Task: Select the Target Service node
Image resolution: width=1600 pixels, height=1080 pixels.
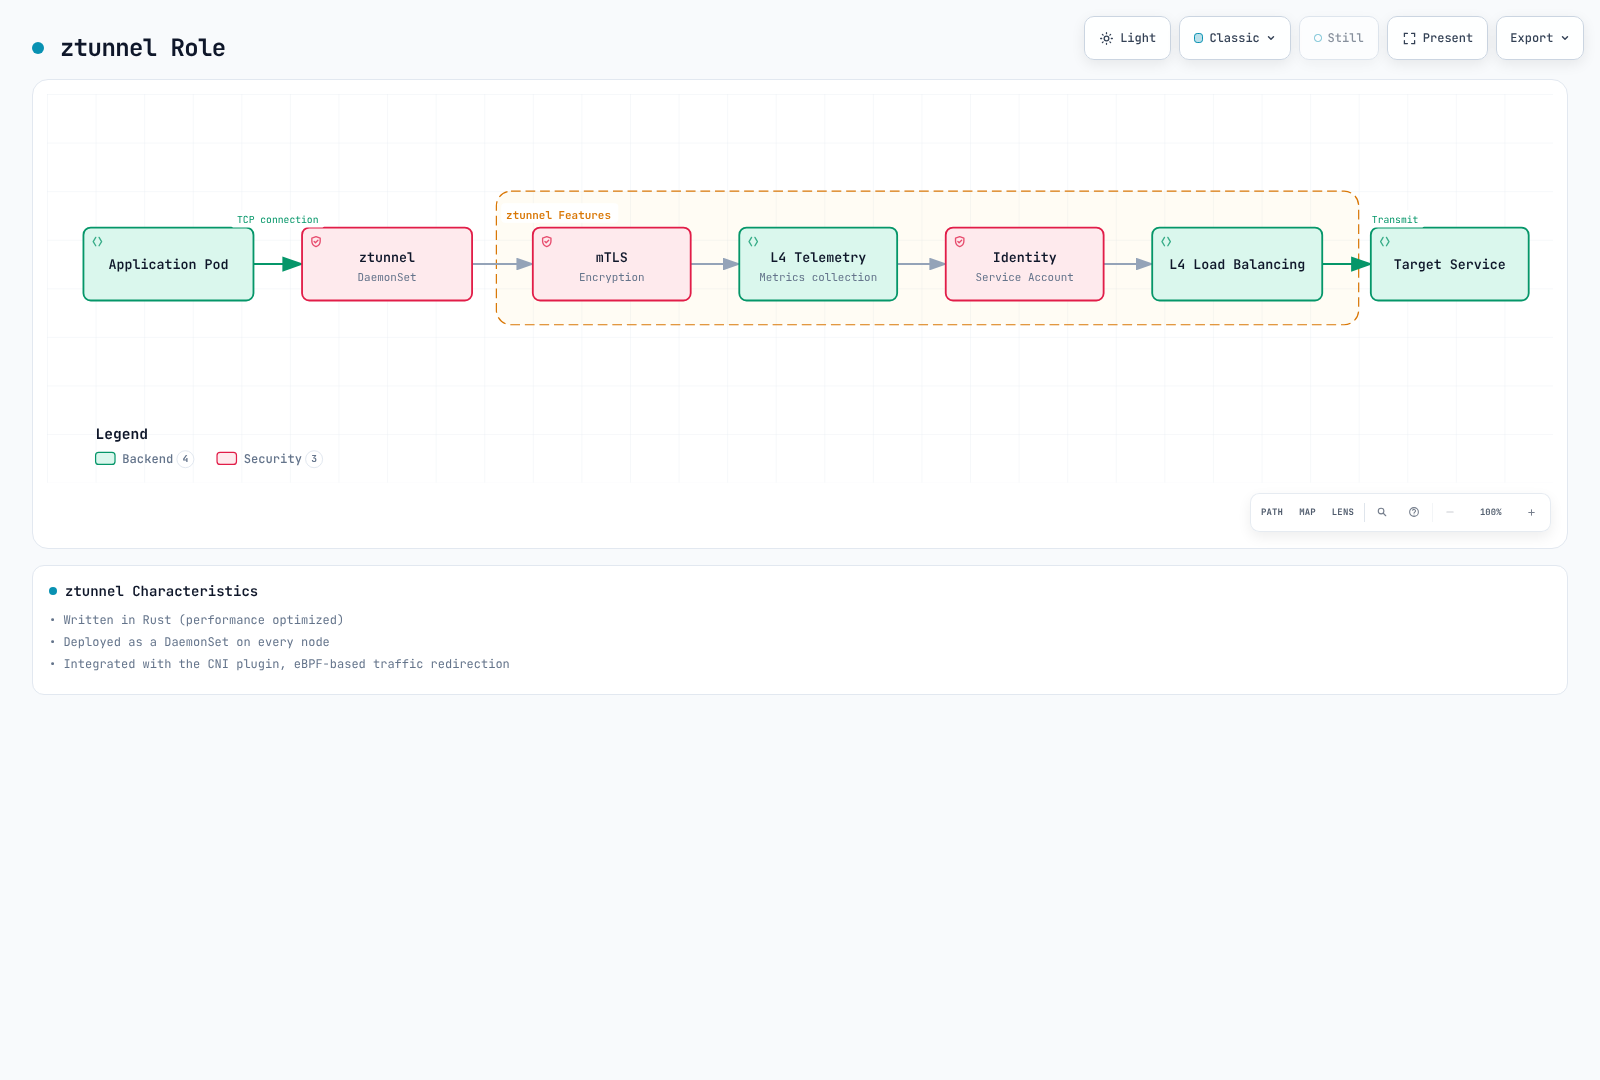Action: (1450, 264)
